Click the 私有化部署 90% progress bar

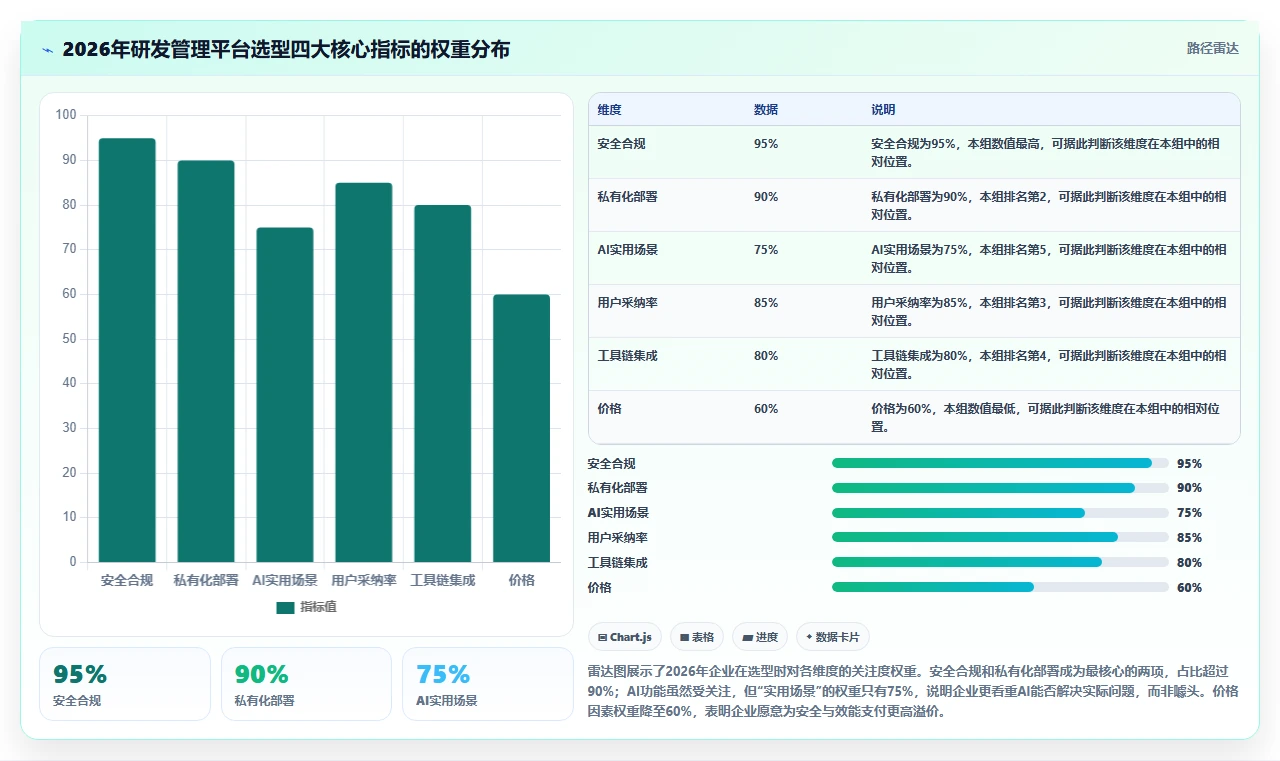1000,488
